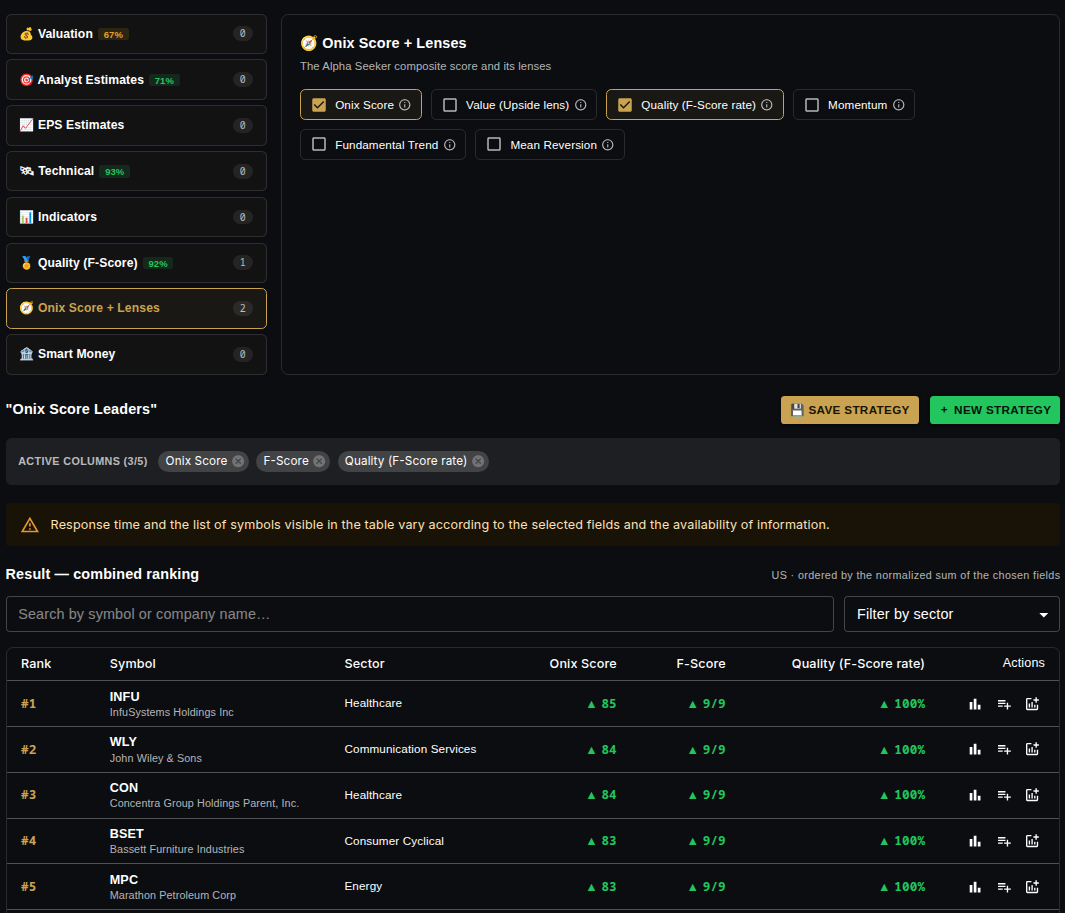Click the playlist-add icon for BSET
This screenshot has height=913, width=1065.
tap(1004, 841)
